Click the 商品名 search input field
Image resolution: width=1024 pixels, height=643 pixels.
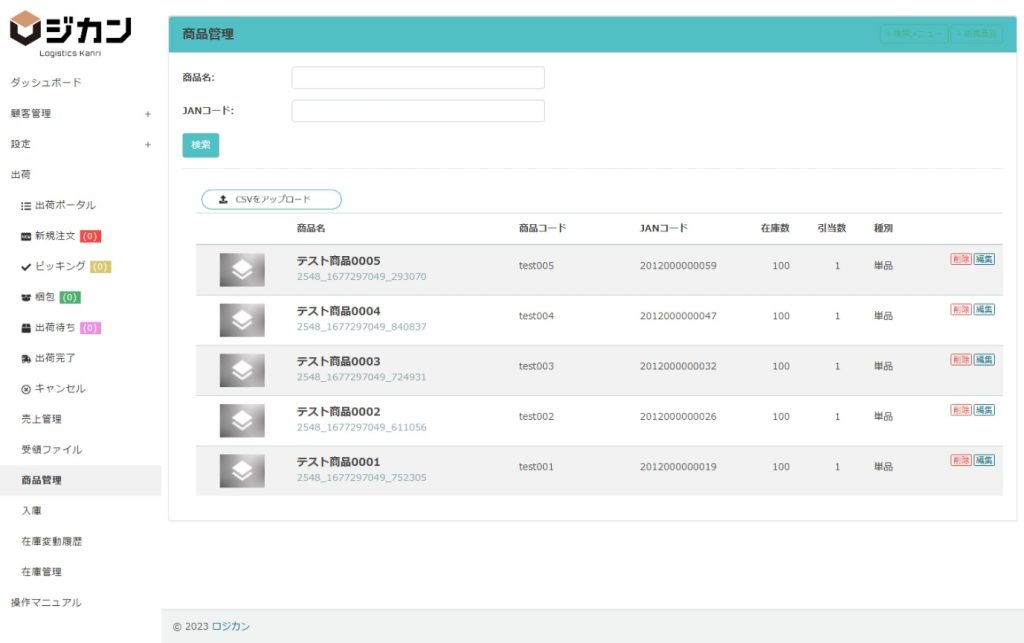(417, 78)
